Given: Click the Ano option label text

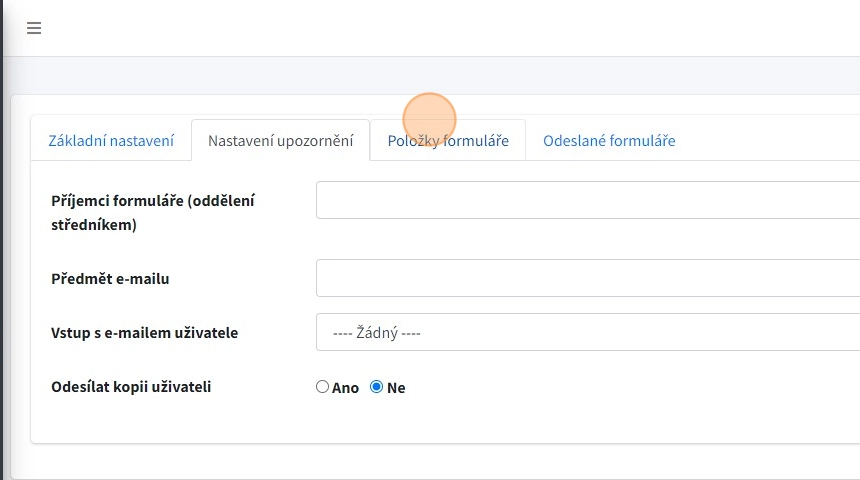Looking at the screenshot, I should coord(346,388).
